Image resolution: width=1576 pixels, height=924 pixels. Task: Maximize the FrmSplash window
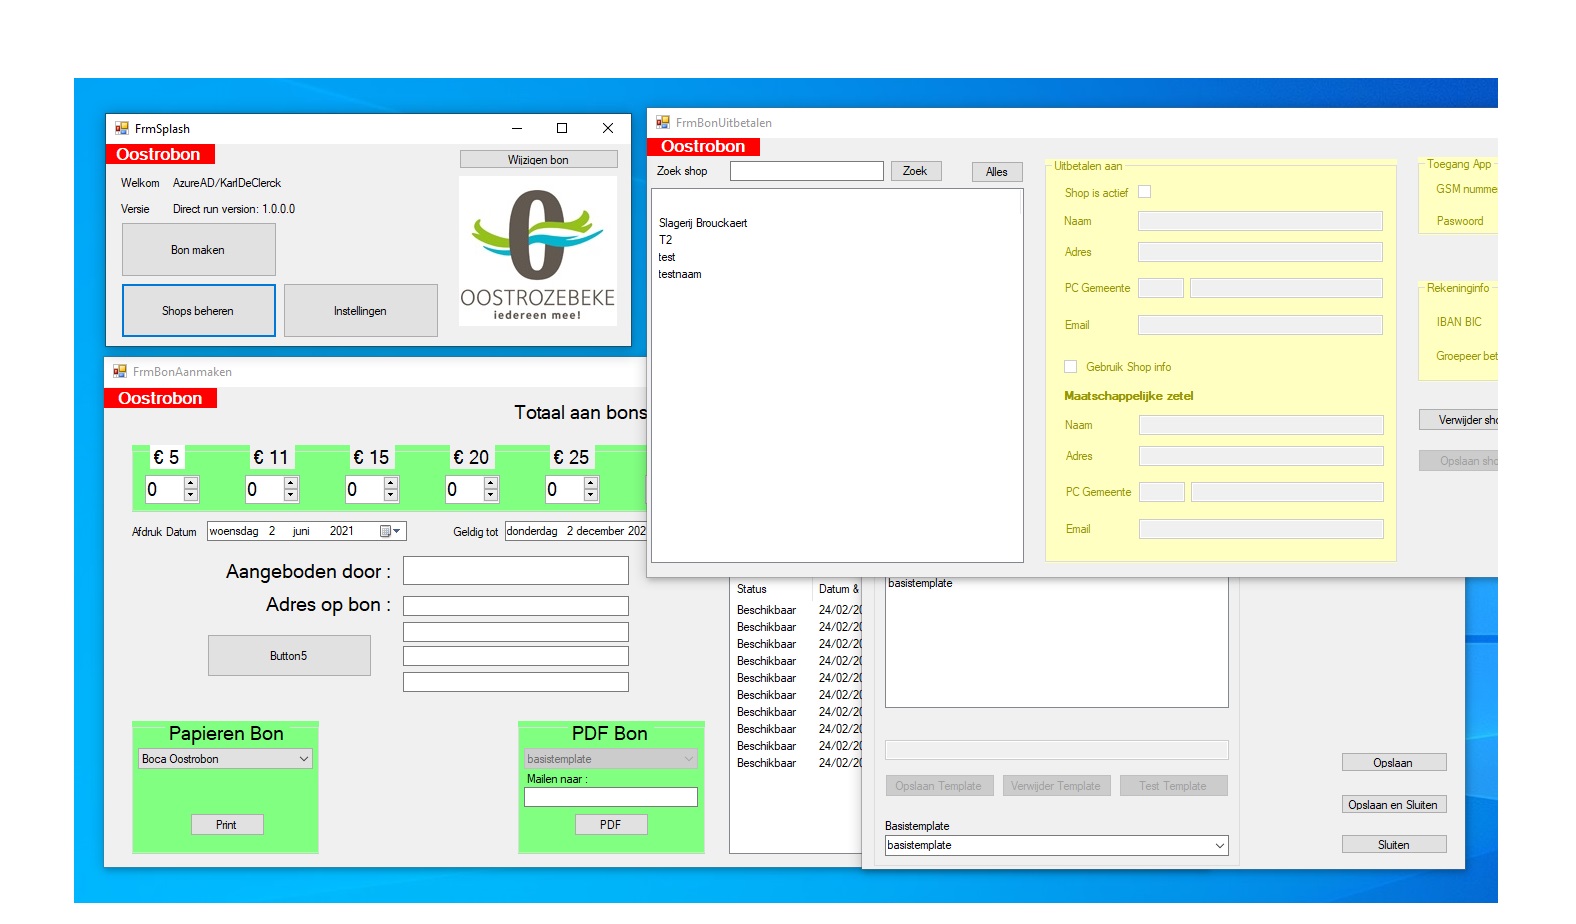point(562,128)
